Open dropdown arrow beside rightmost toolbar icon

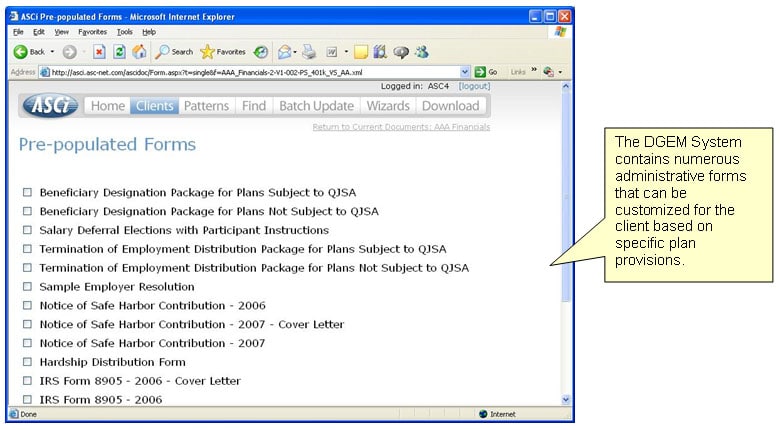click(x=560, y=72)
